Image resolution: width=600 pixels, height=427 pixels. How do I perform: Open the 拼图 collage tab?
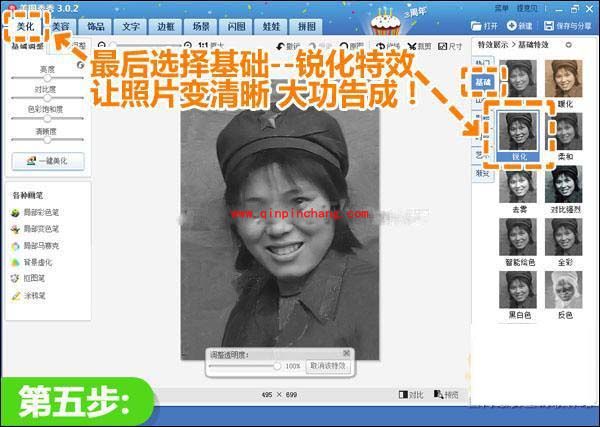pyautogui.click(x=307, y=26)
